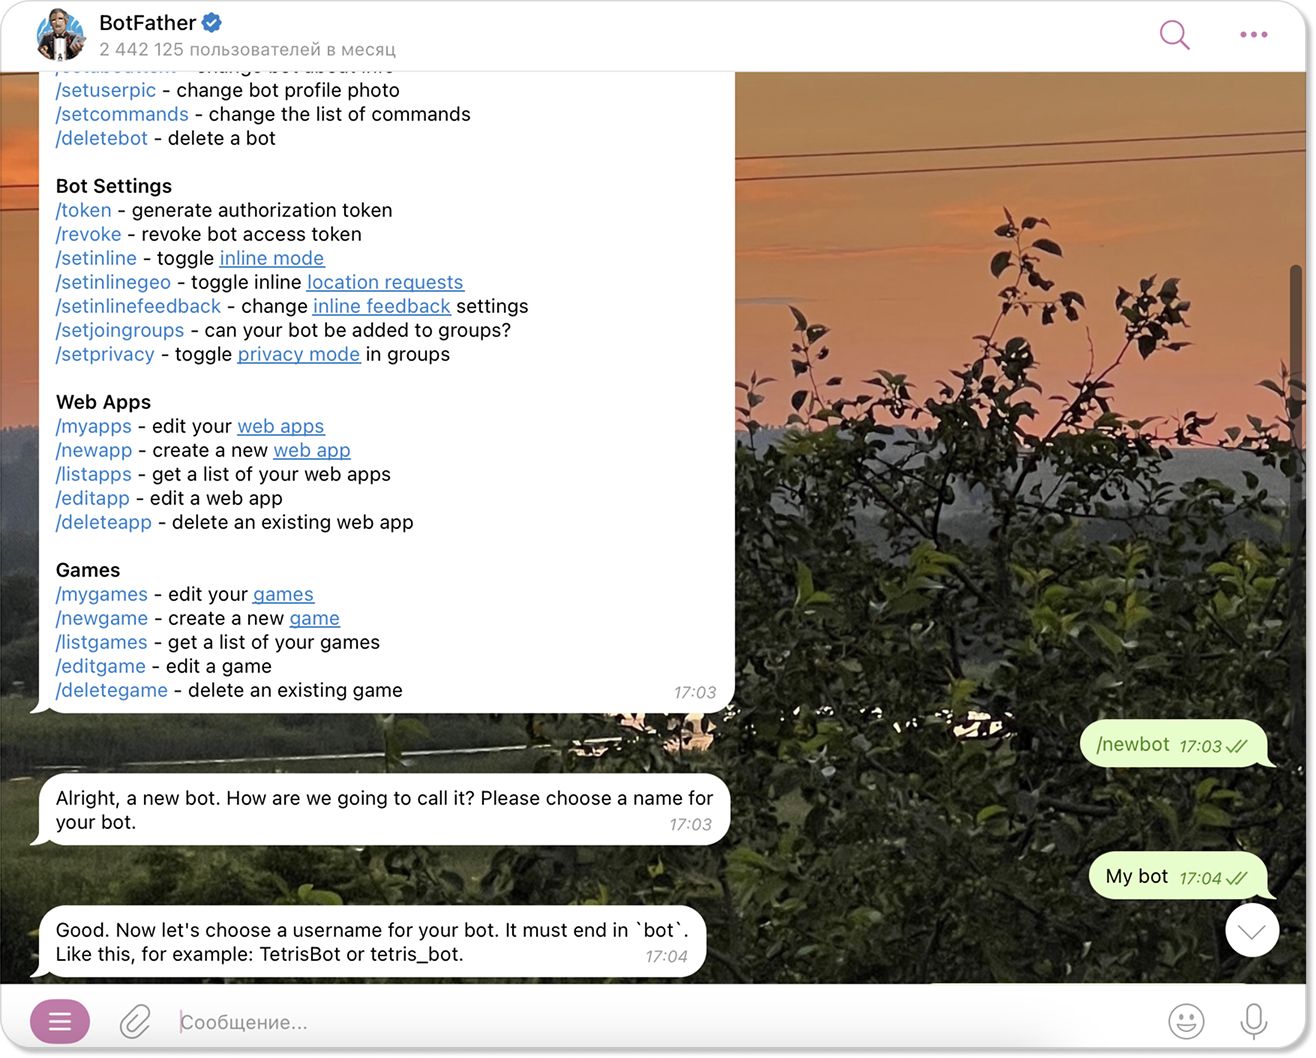Click the BotFather chat title
Viewport: 1316px width, 1058px height.
pyautogui.click(x=147, y=22)
